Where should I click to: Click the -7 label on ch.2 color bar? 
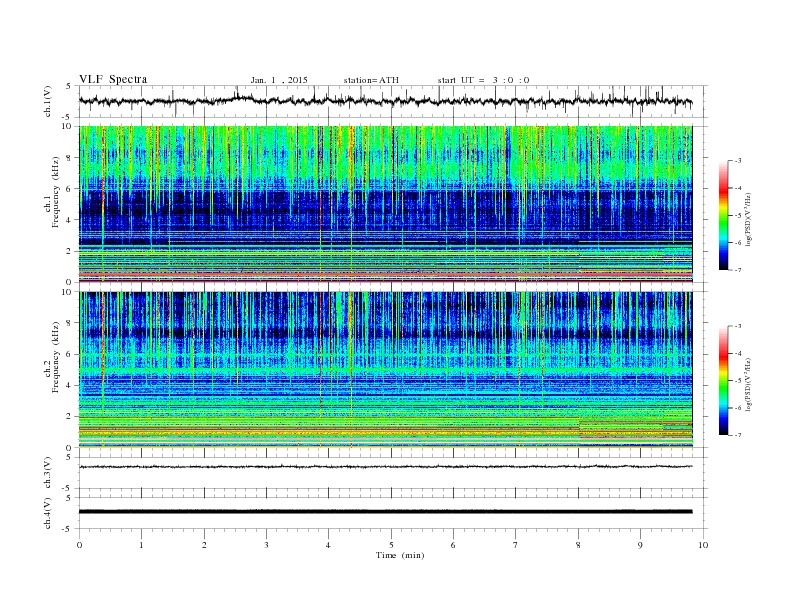coord(737,435)
